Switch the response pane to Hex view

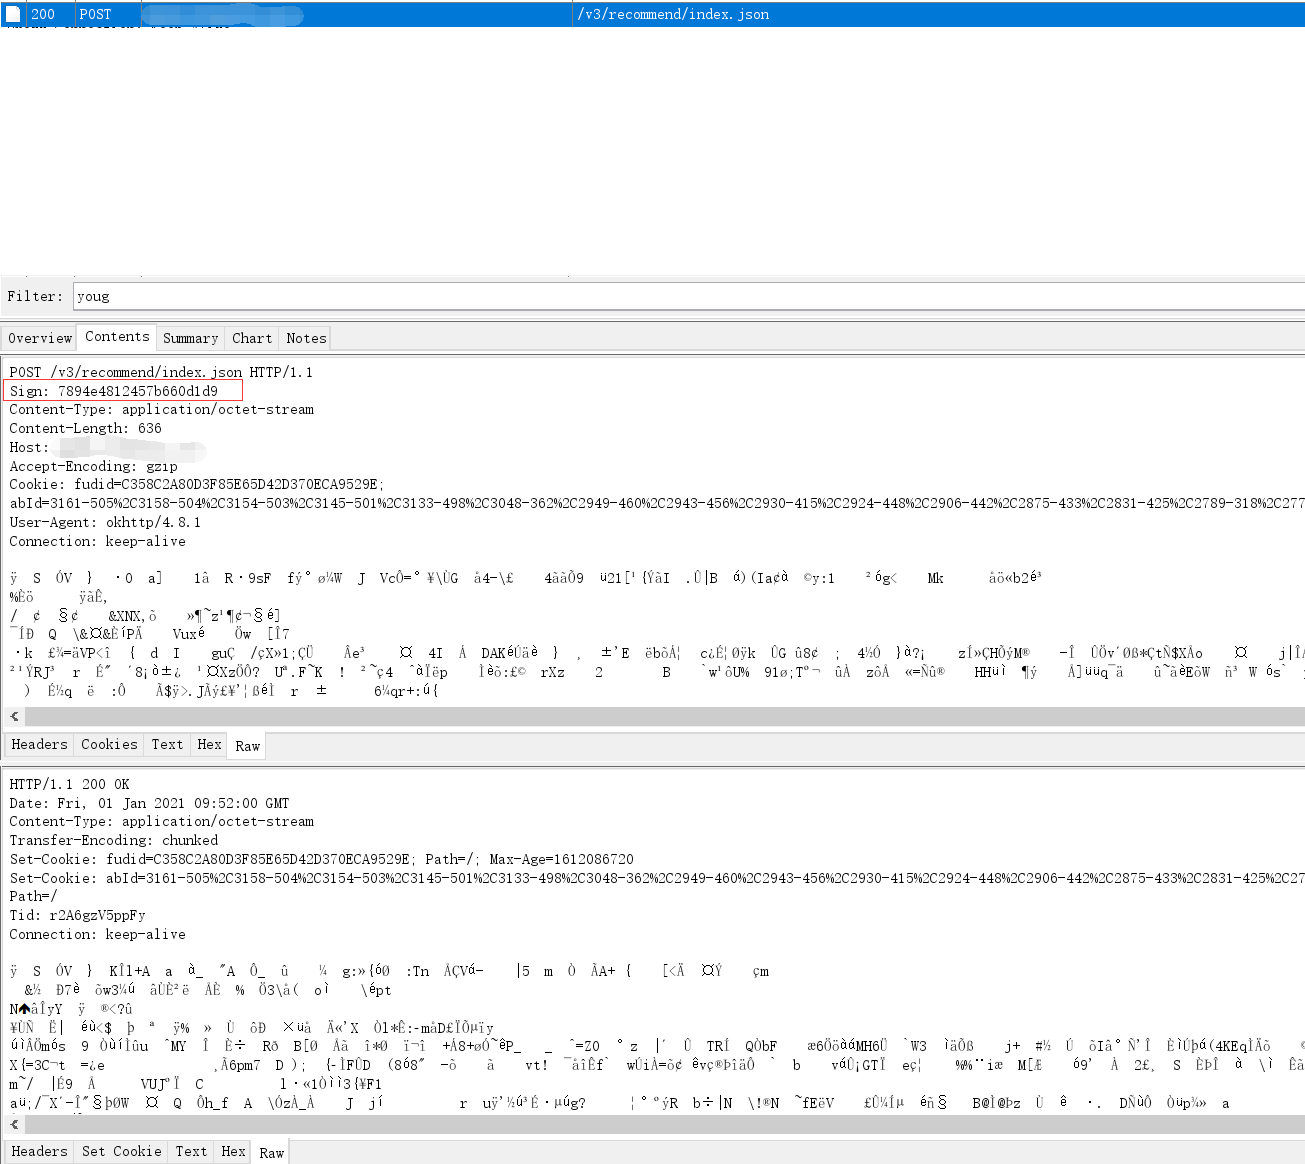click(x=233, y=1151)
